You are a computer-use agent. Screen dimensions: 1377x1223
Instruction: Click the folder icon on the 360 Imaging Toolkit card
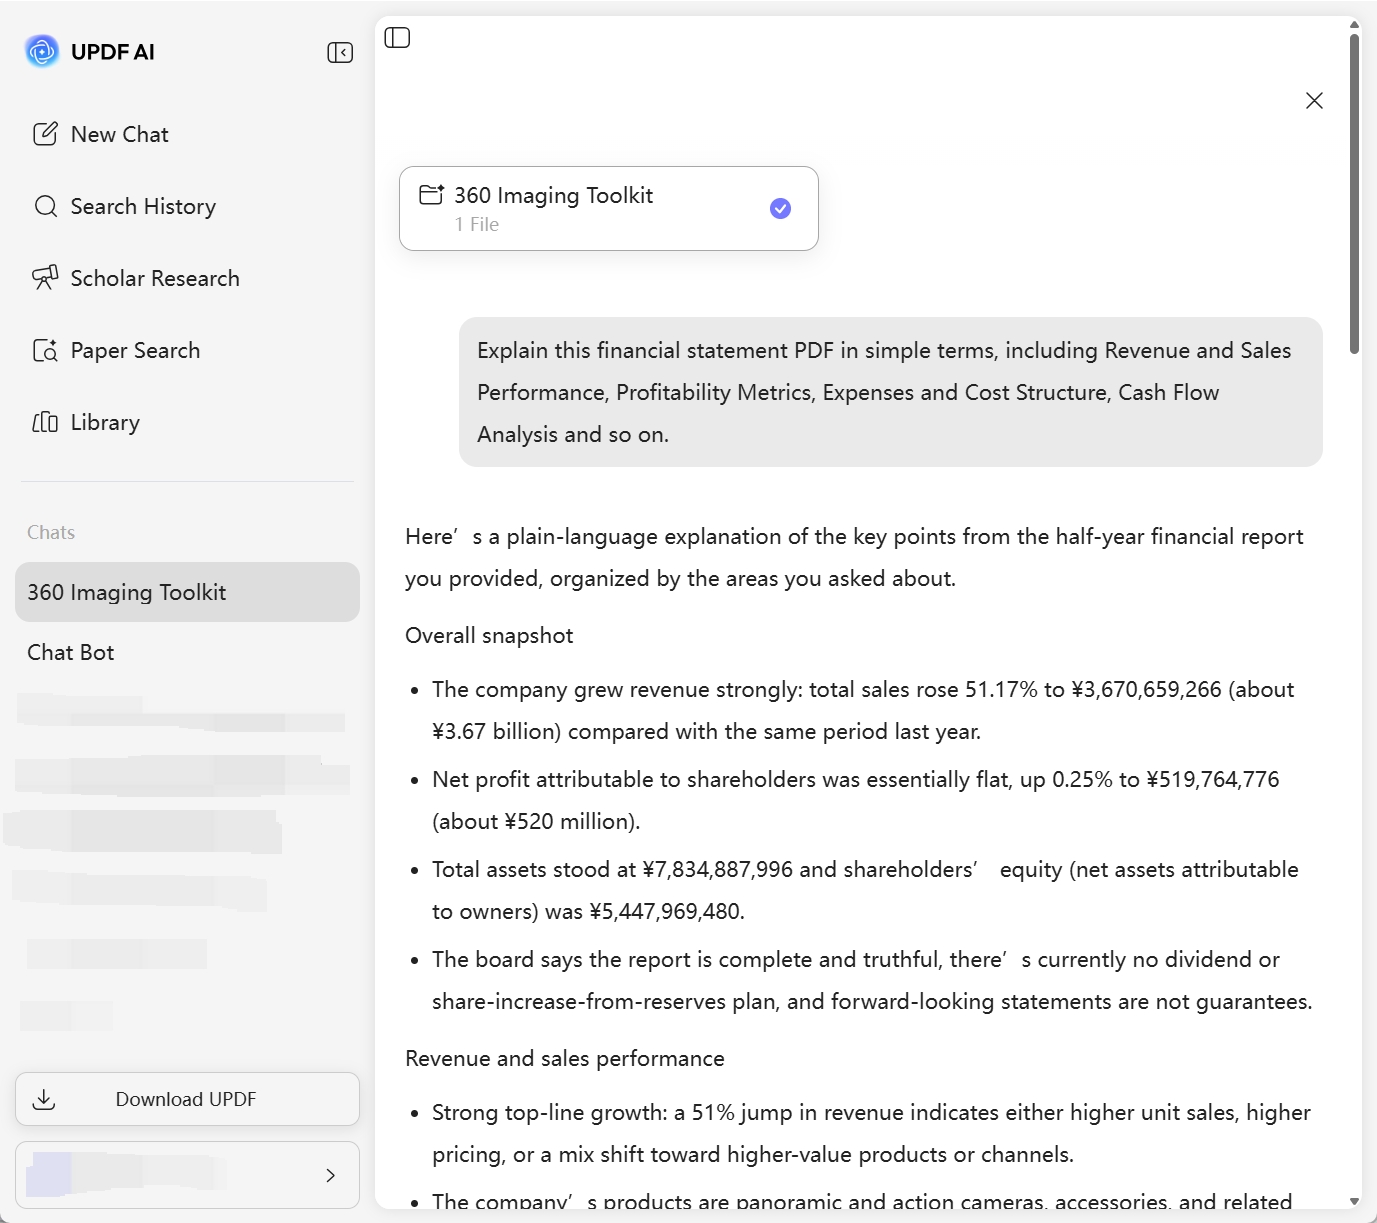click(x=431, y=195)
